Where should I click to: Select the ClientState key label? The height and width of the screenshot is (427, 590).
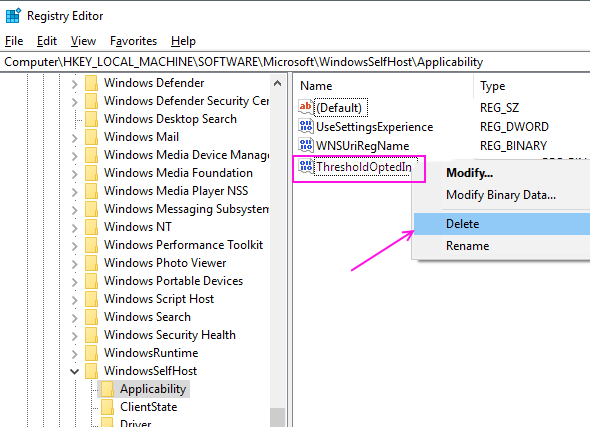coord(148,407)
